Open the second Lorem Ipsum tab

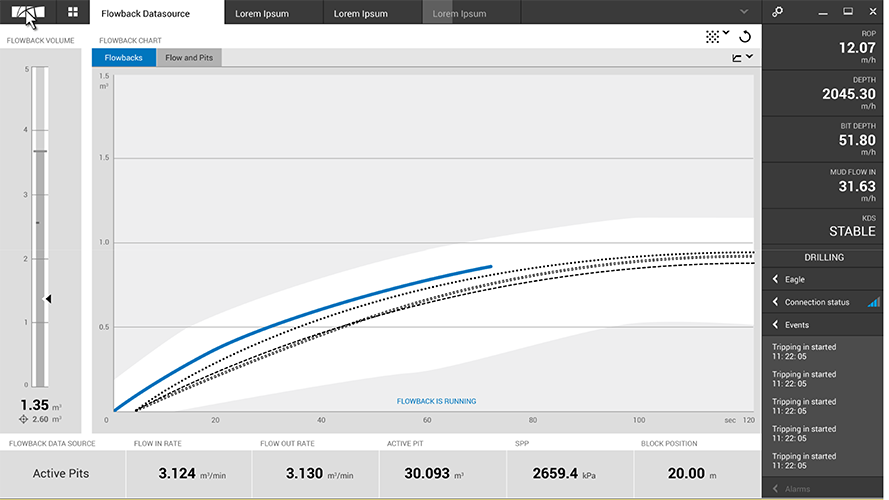click(360, 14)
